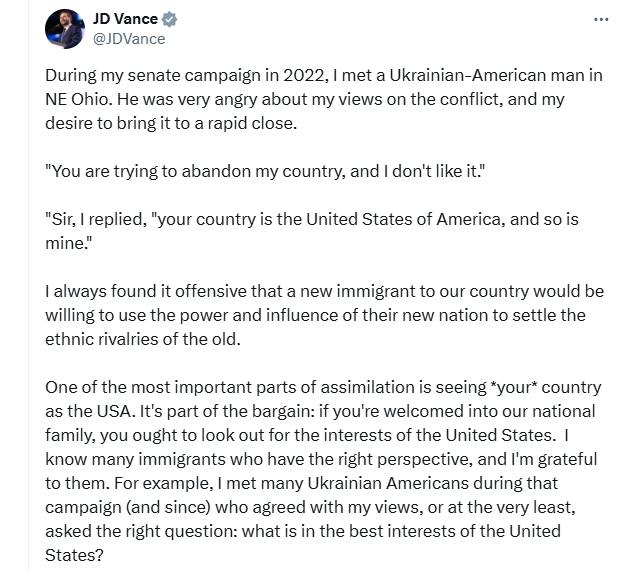Screen dimensions: 623x570
Task: Open the three-dot more options menu
Action: point(601,19)
